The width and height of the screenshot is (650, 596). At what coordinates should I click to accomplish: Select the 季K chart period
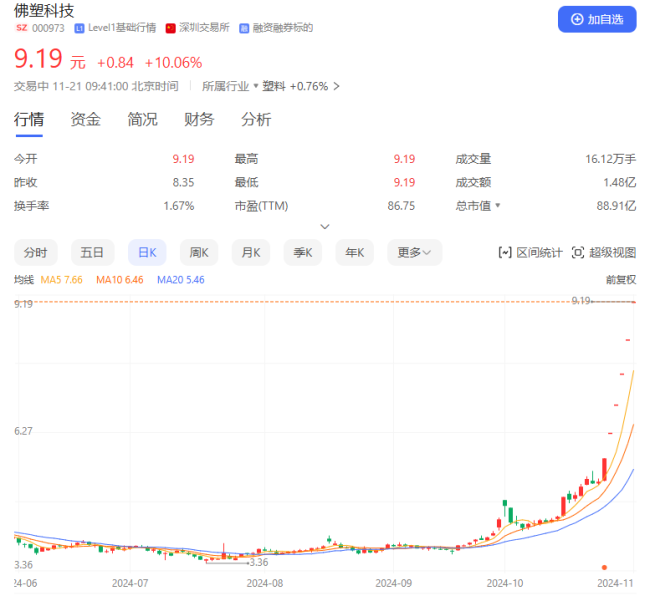click(x=303, y=252)
